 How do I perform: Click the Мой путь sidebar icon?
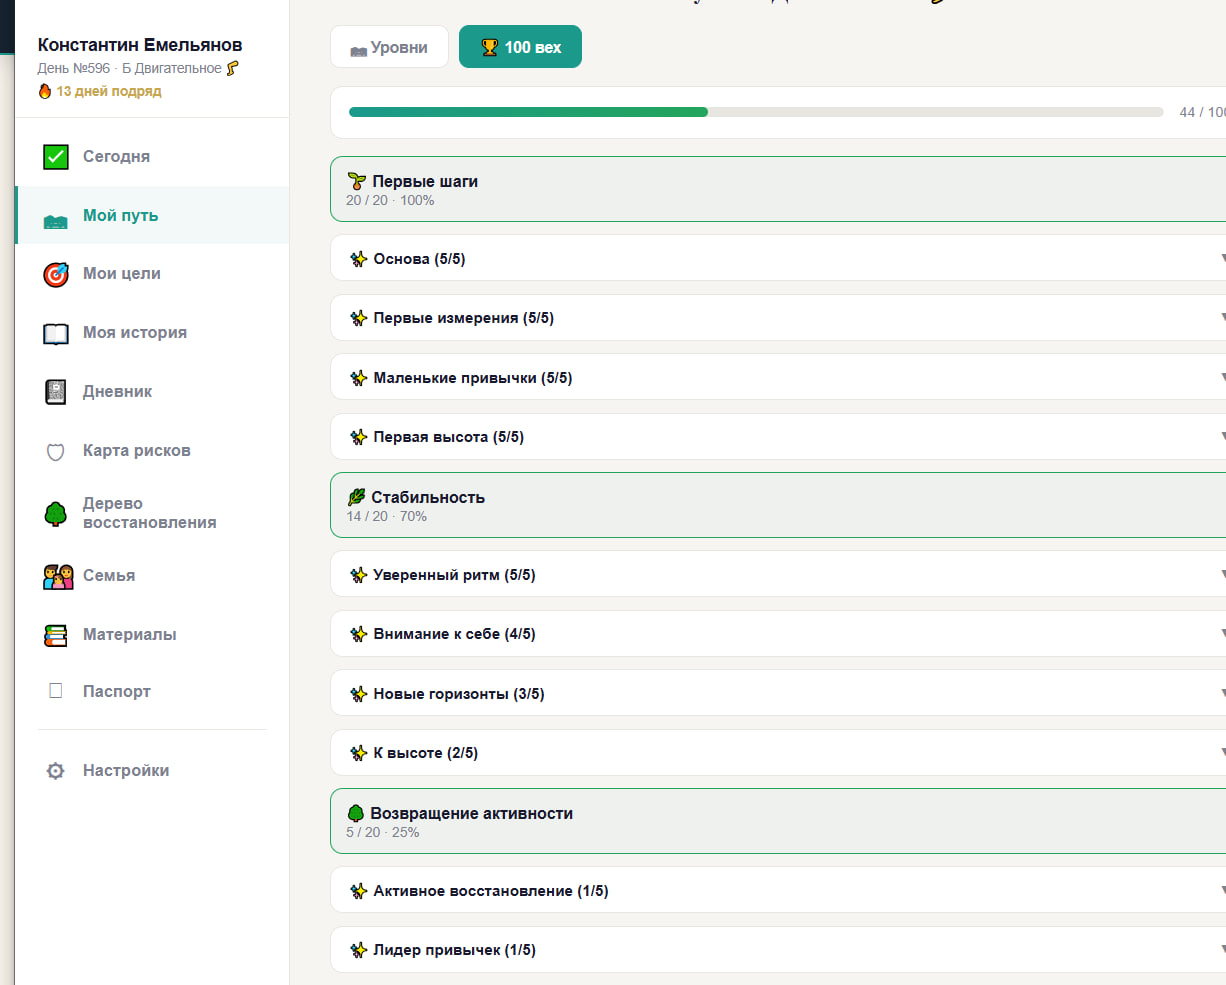pyautogui.click(x=56, y=221)
